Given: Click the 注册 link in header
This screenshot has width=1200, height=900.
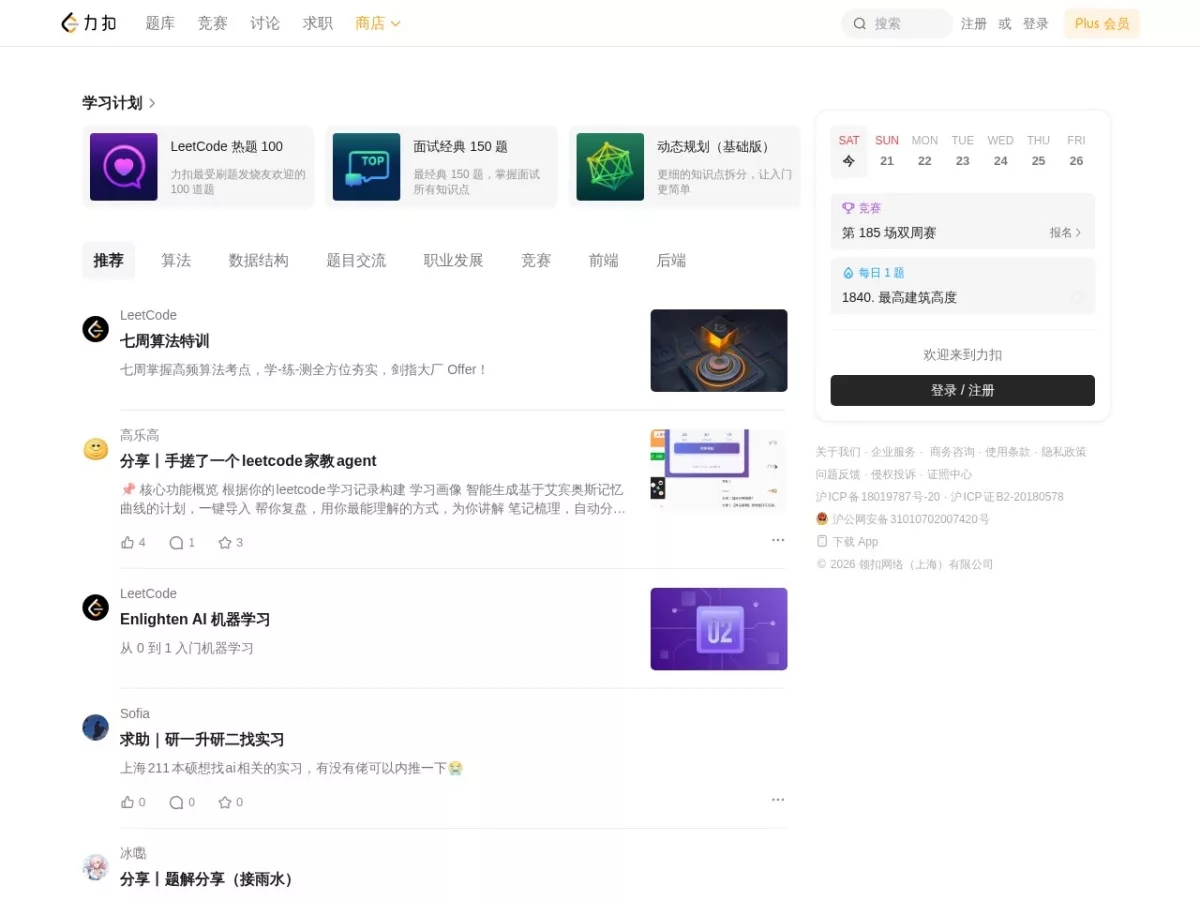Looking at the screenshot, I should pyautogui.click(x=974, y=23).
